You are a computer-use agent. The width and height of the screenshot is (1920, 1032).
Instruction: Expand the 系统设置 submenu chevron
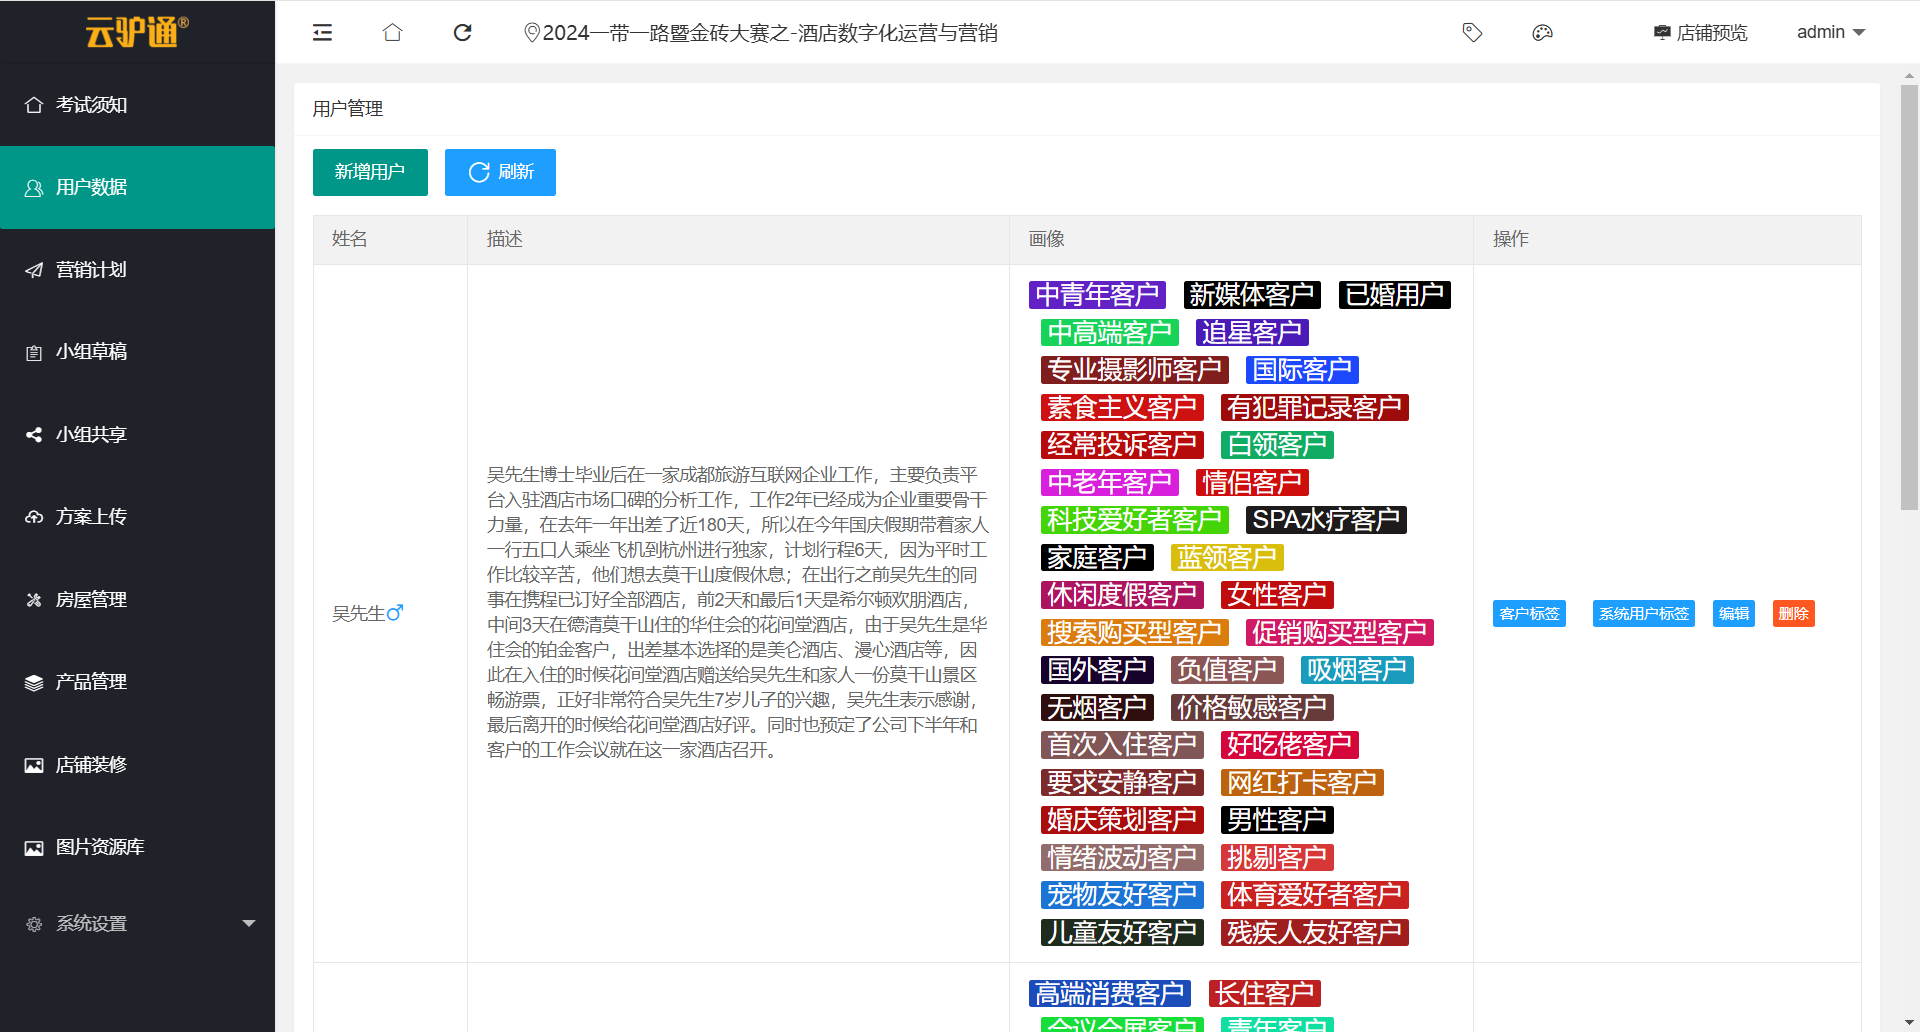click(x=249, y=923)
